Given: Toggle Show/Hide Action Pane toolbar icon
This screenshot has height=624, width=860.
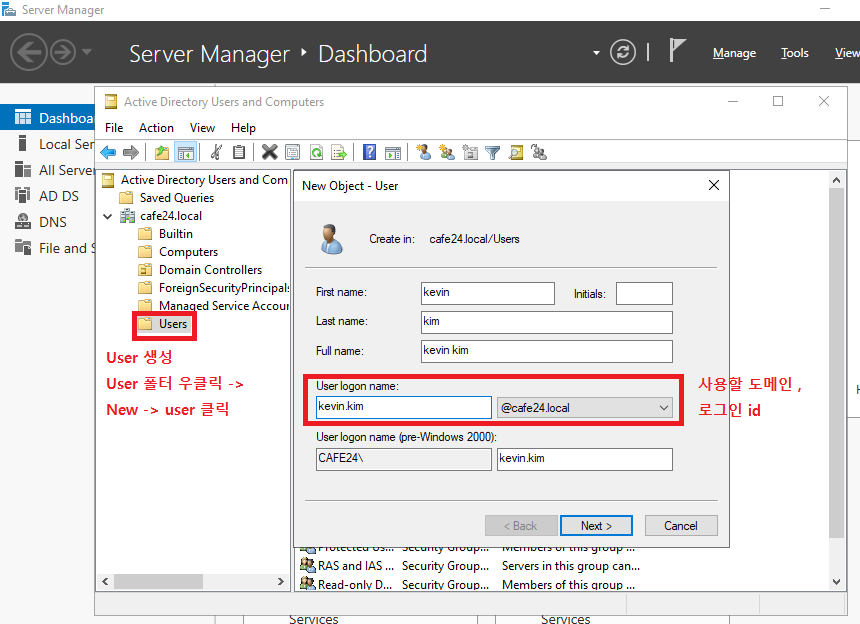Looking at the screenshot, I should [x=393, y=152].
